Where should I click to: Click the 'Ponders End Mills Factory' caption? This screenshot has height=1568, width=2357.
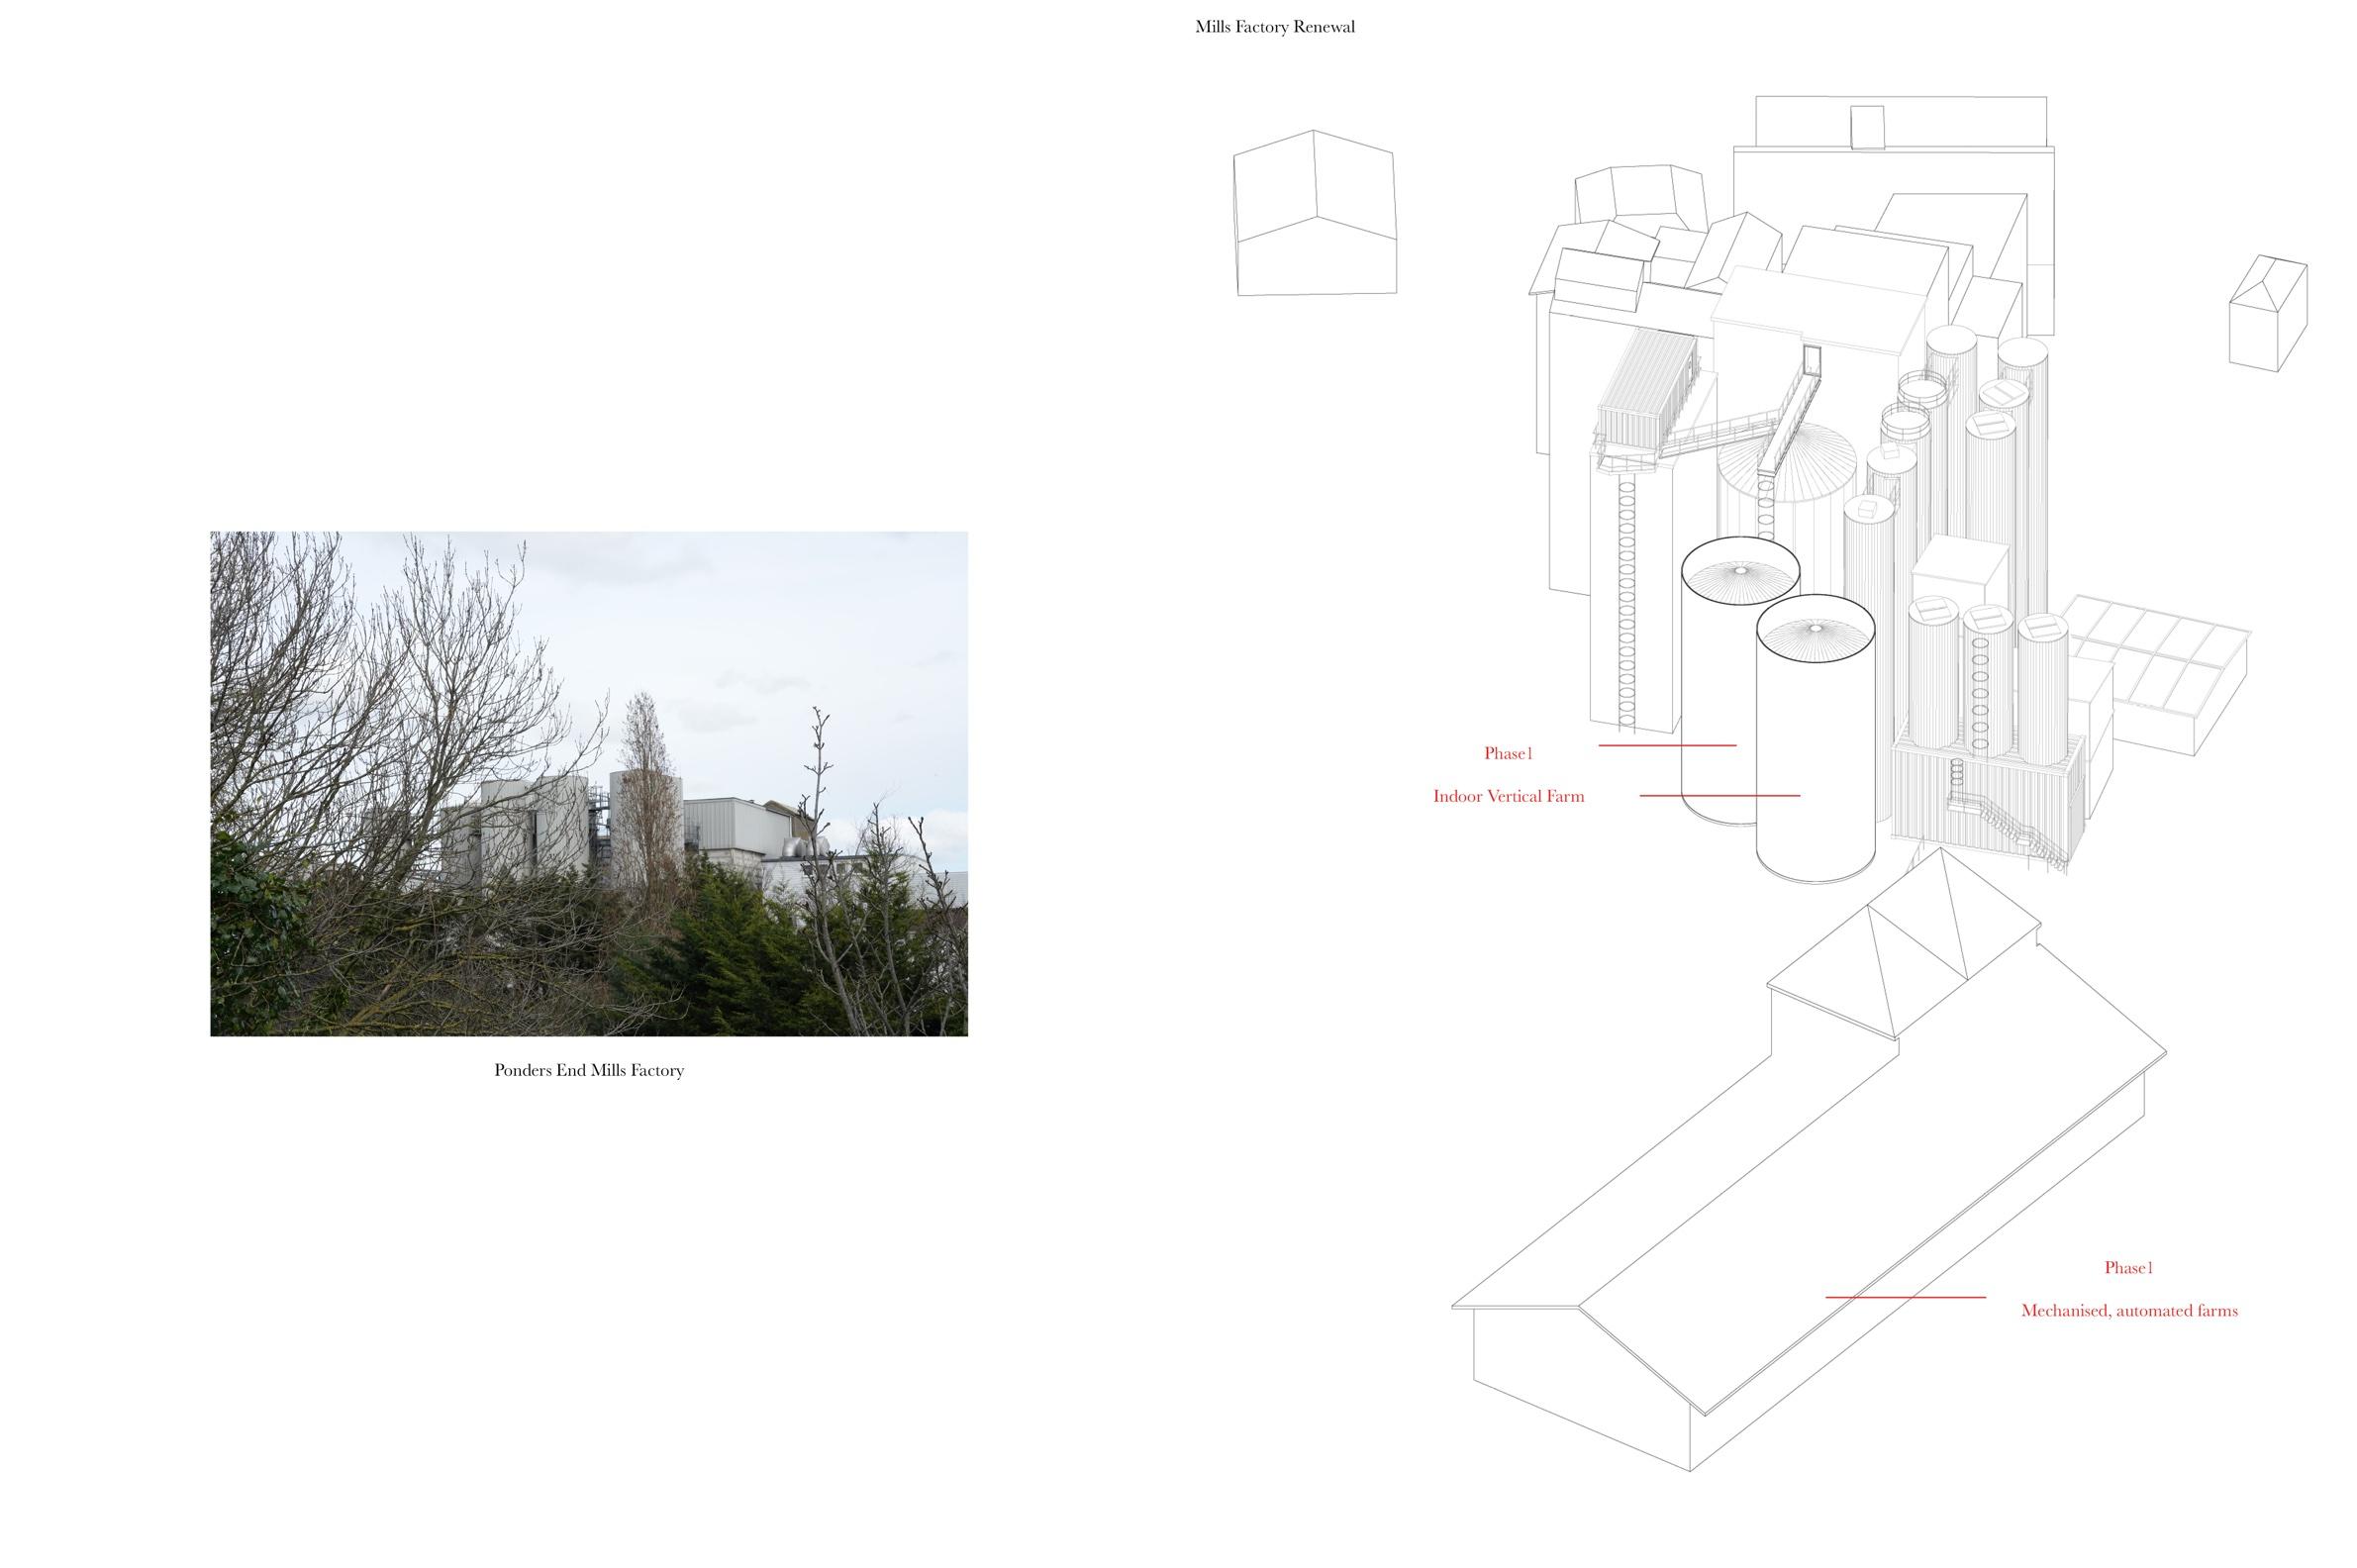point(588,1070)
